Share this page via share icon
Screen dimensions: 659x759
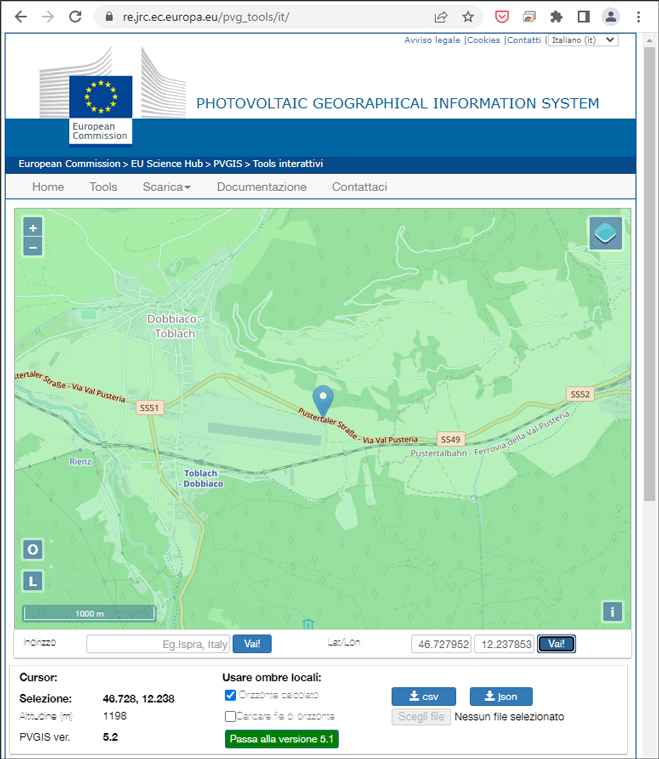(x=441, y=17)
